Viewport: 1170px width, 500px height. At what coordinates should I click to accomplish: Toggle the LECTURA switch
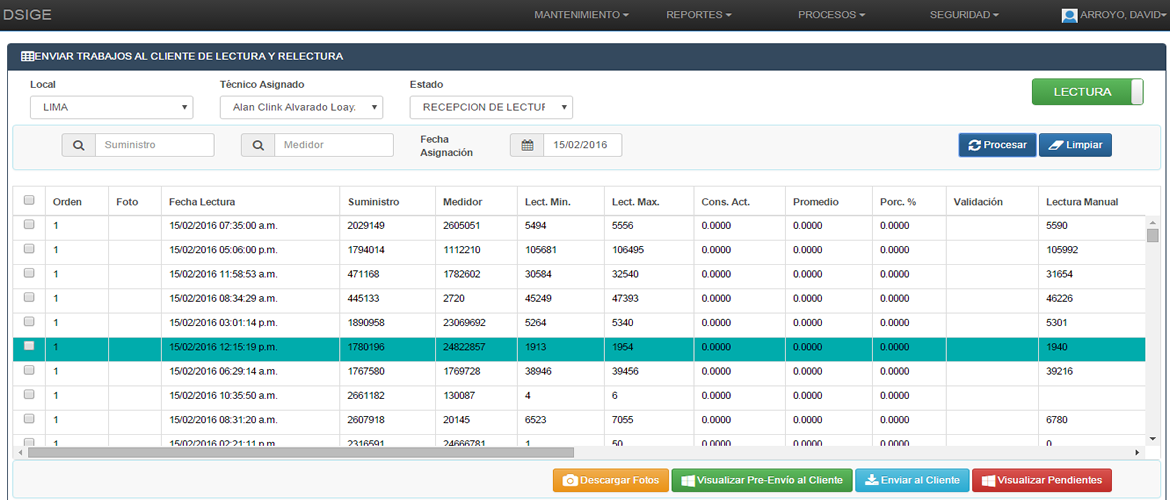tap(1087, 93)
